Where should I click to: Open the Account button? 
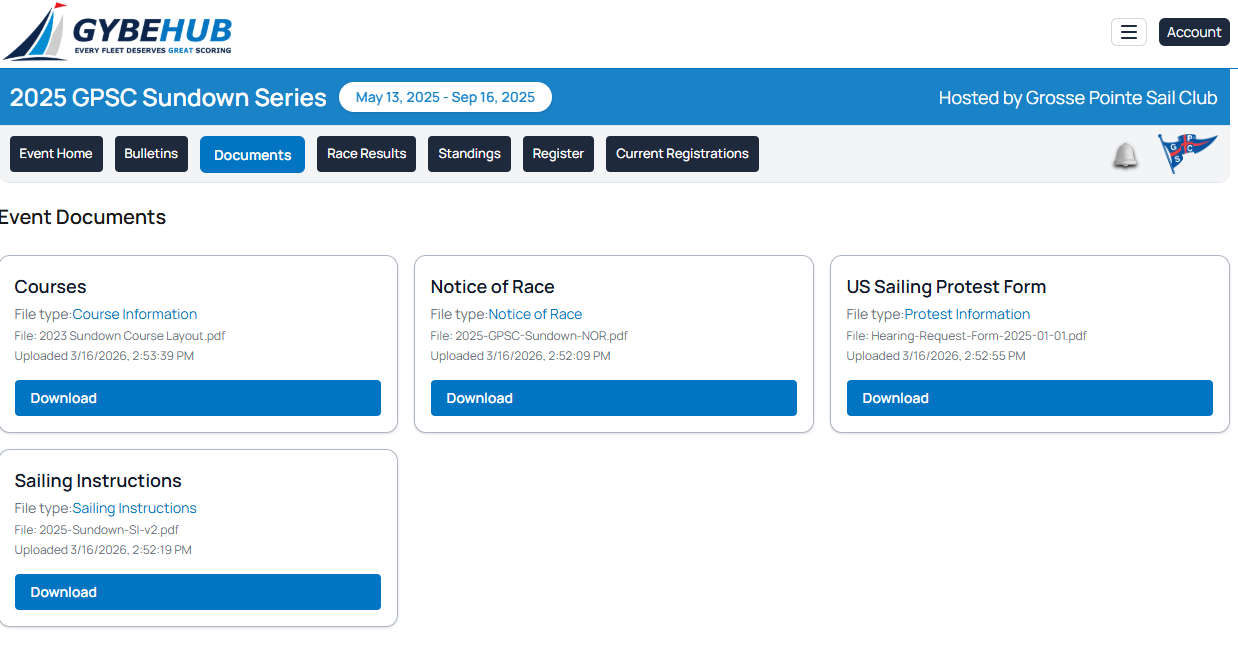click(1194, 32)
